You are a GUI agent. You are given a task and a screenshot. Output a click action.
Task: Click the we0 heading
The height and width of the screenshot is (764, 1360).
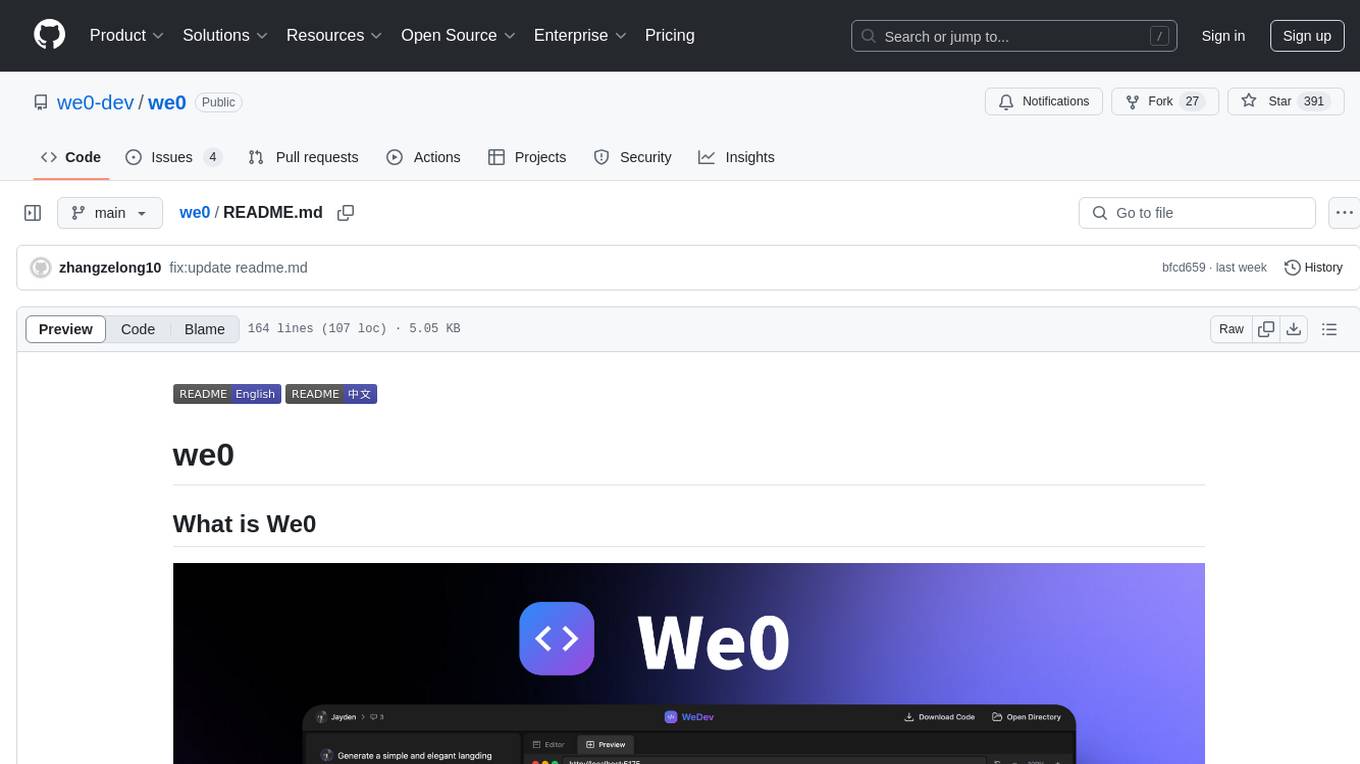(x=204, y=455)
